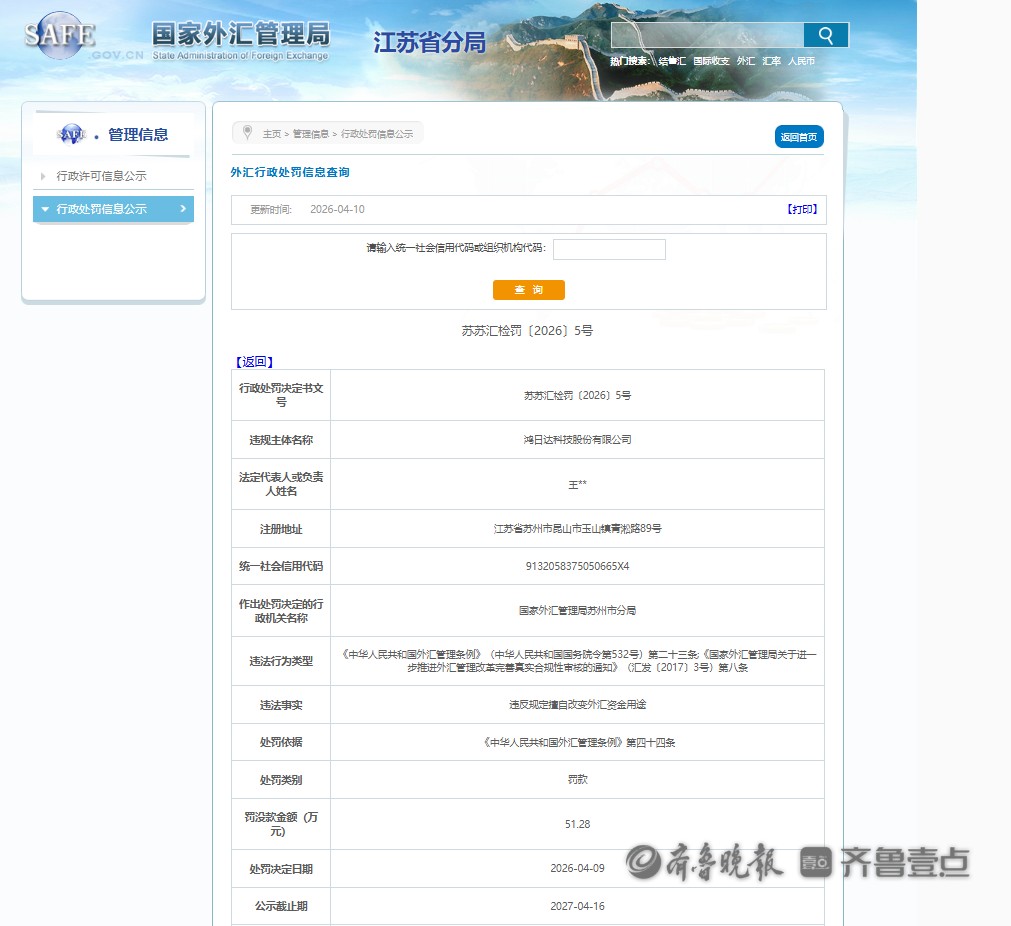This screenshot has width=1011, height=926.
Task: Focus the site search box in header
Action: click(x=707, y=36)
